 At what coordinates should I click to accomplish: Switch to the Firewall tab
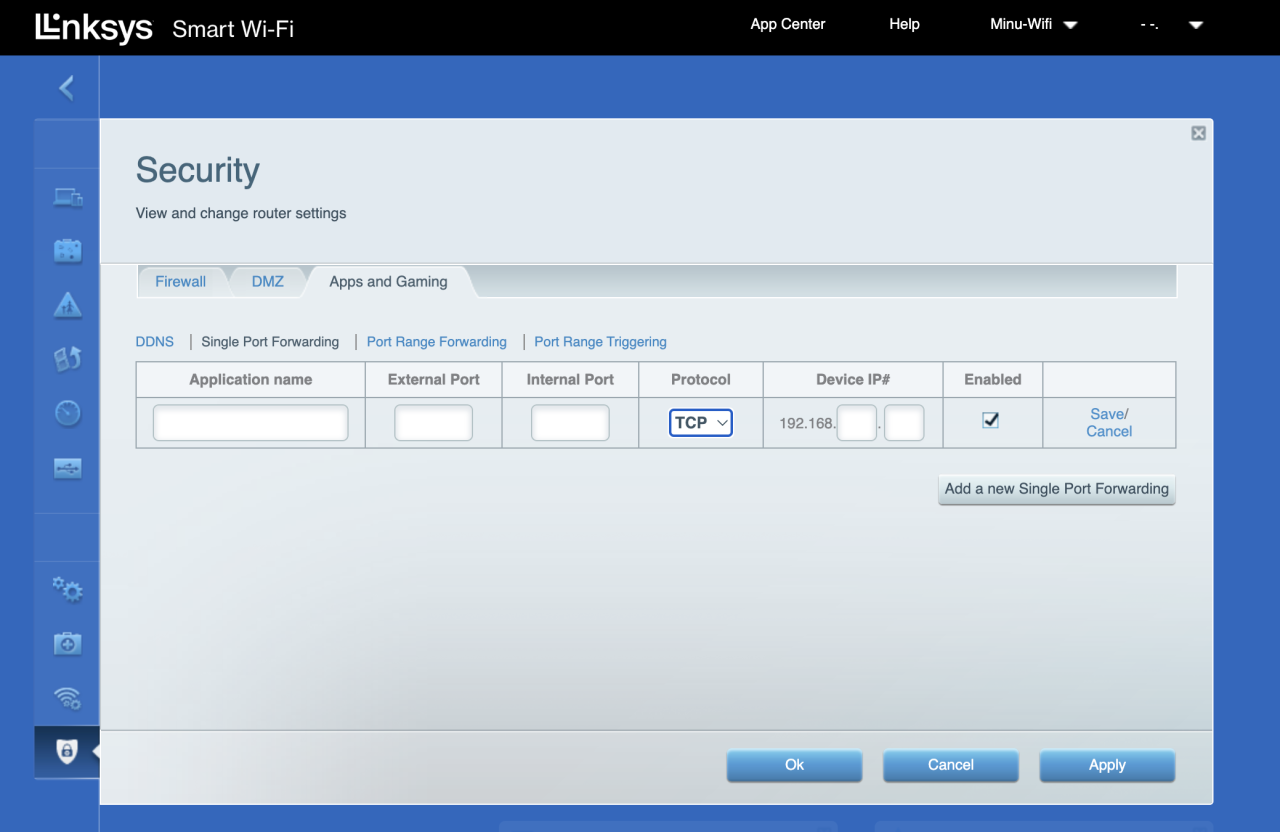click(180, 281)
